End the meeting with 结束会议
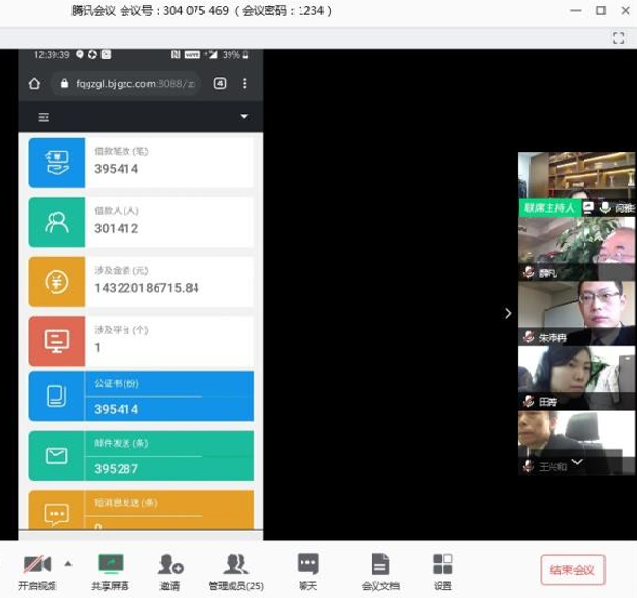637x598 pixels. pos(573,570)
